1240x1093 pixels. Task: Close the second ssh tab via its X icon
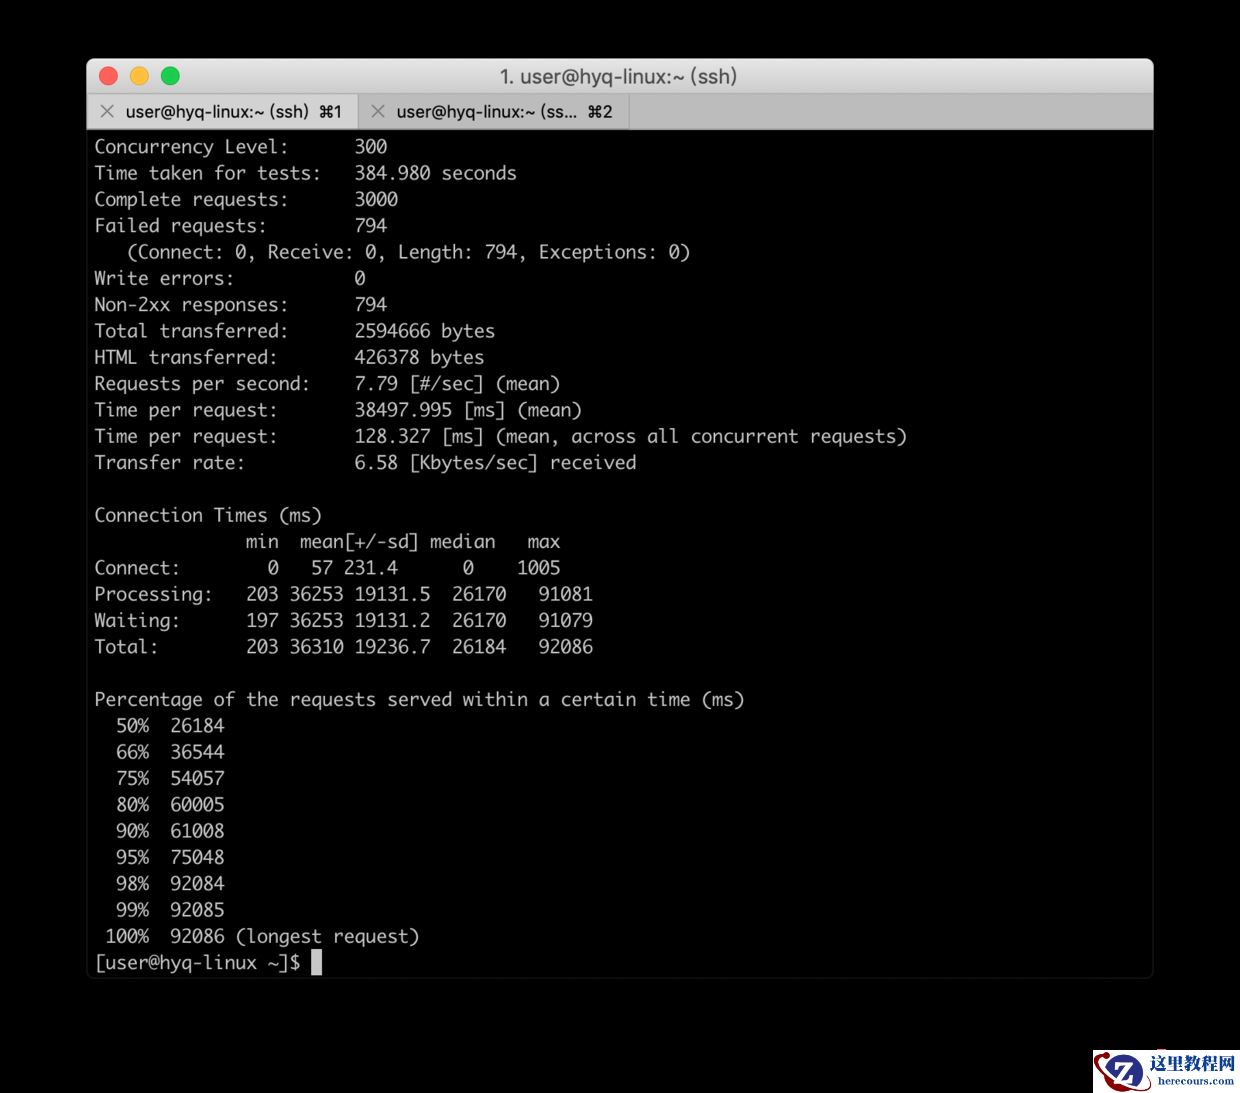378,111
